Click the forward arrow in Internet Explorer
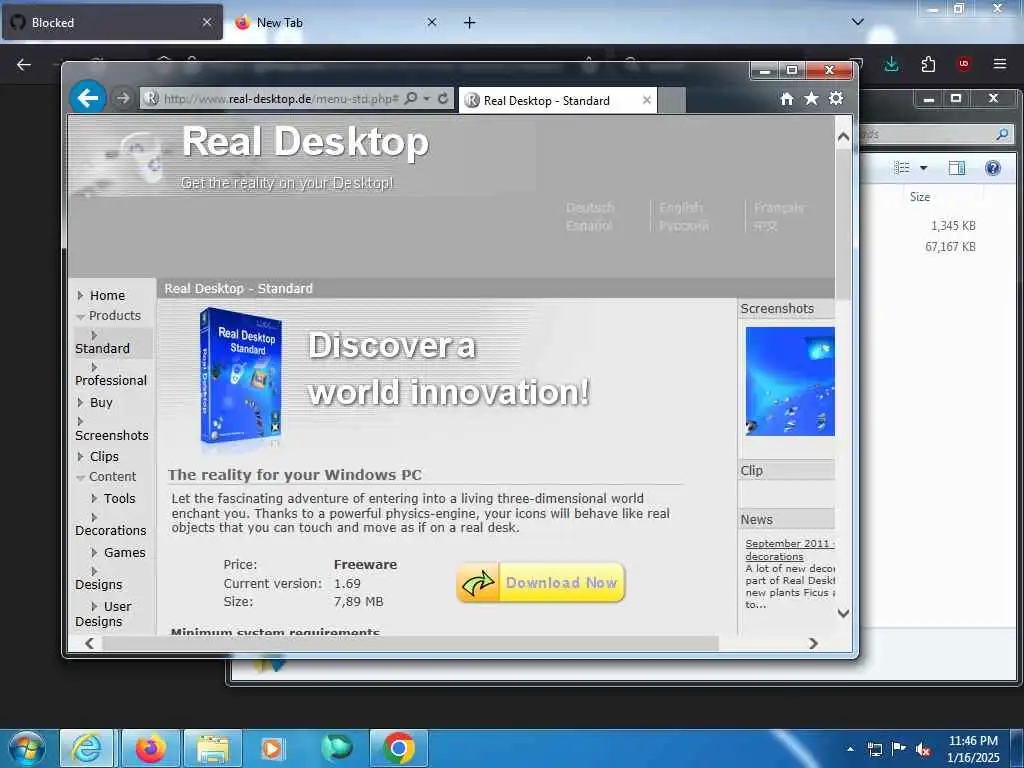Screen dimensions: 1024x768 pos(122,99)
